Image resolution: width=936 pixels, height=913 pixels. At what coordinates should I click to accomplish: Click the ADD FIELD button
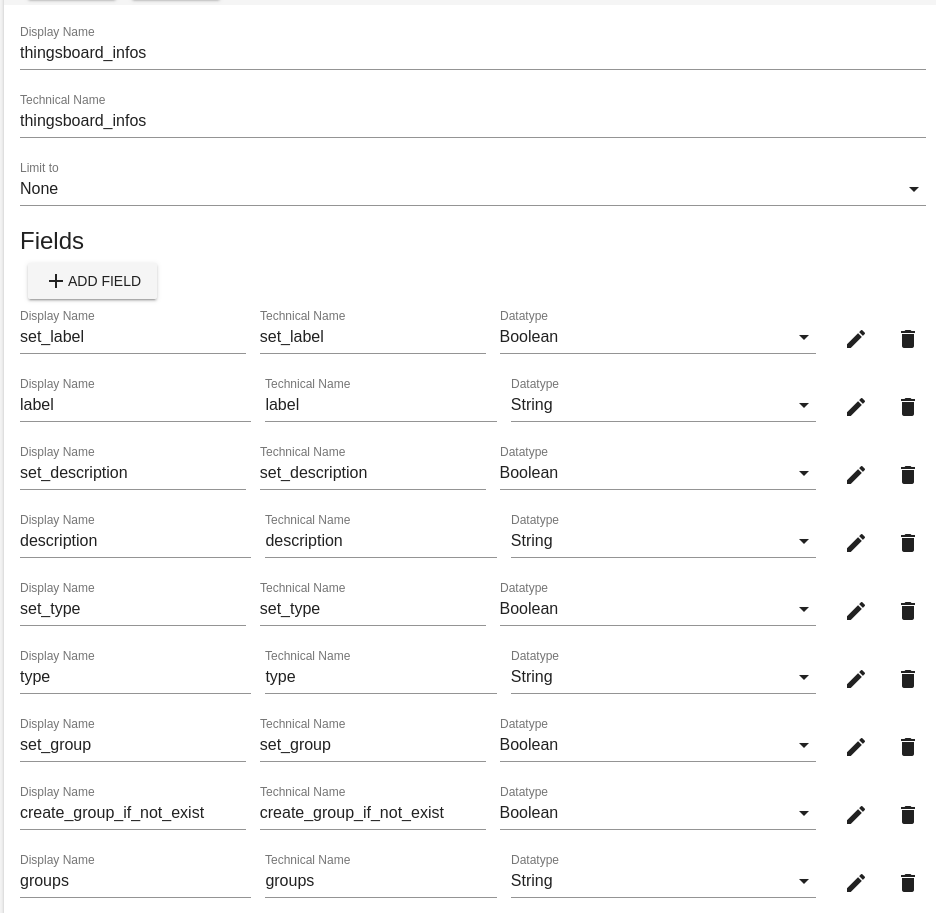pos(93,281)
